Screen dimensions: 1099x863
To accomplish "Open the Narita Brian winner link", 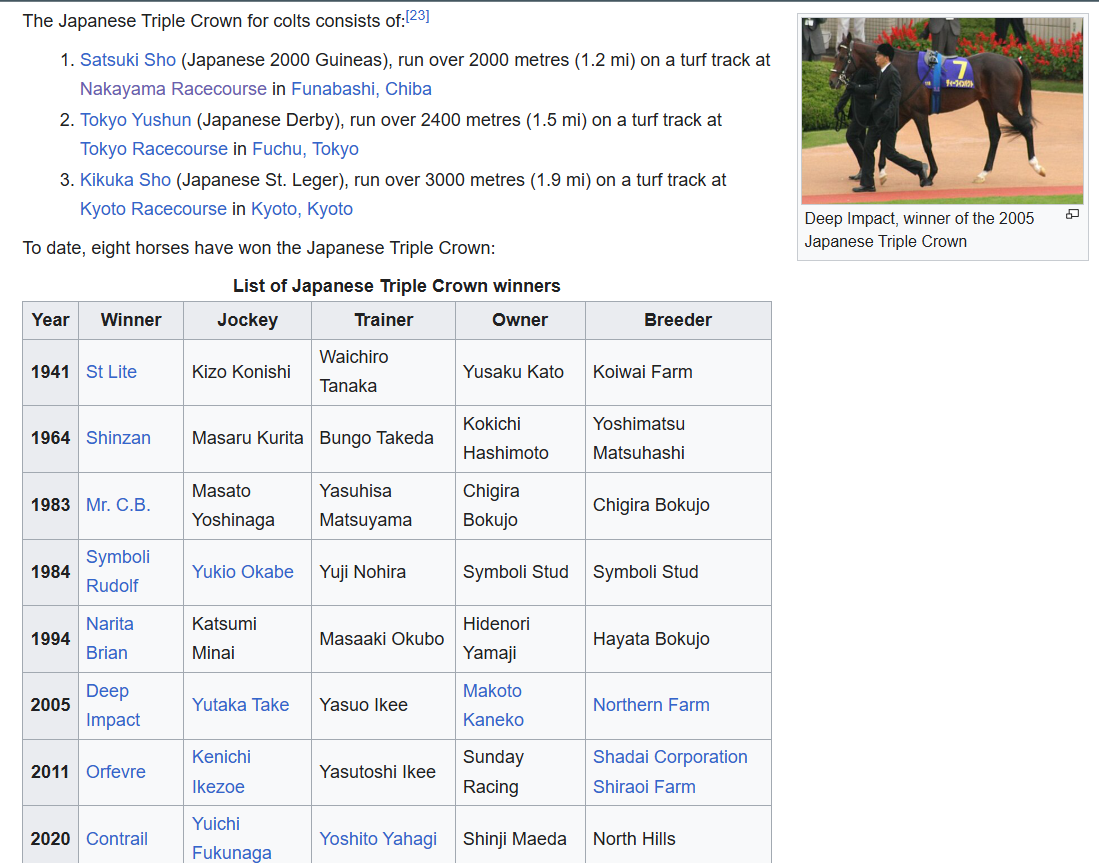I will tap(110, 639).
